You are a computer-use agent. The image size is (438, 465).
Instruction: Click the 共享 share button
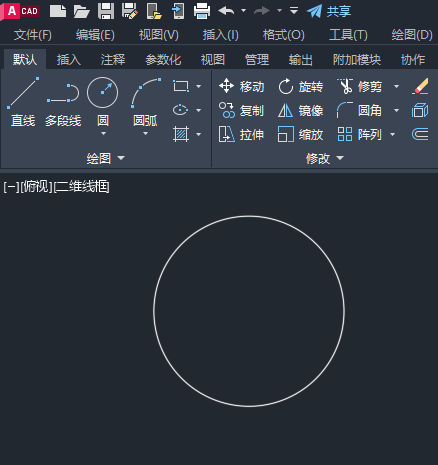pyautogui.click(x=329, y=11)
